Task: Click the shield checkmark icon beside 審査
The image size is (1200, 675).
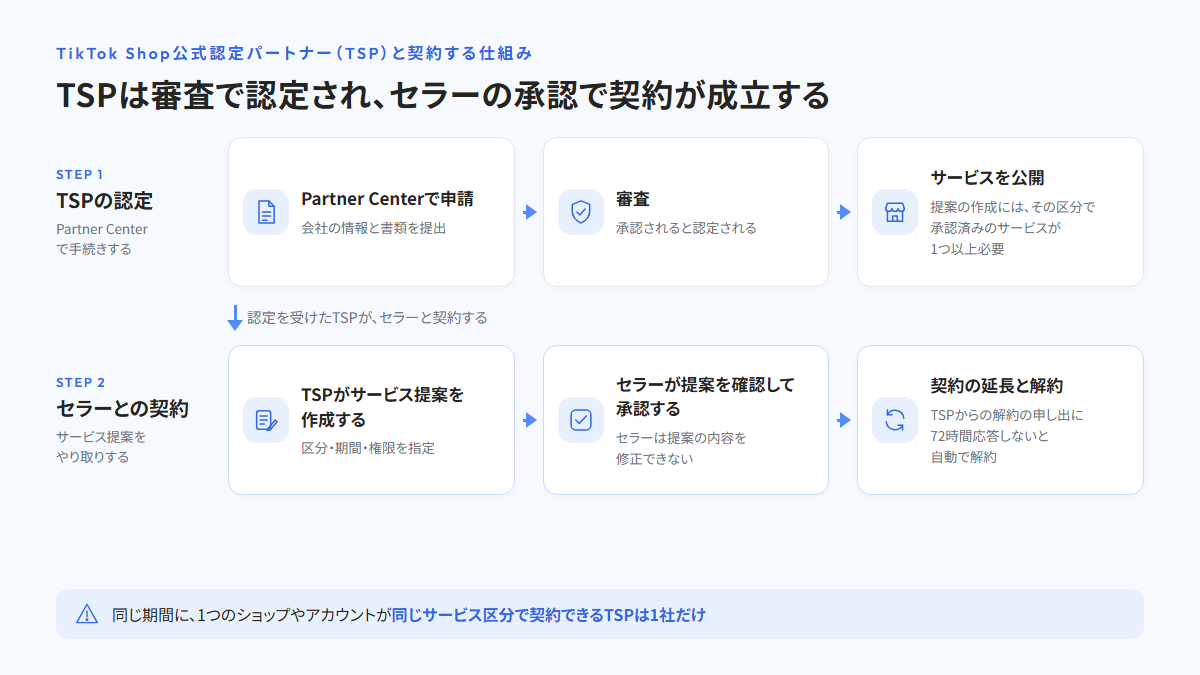Action: coord(581,212)
